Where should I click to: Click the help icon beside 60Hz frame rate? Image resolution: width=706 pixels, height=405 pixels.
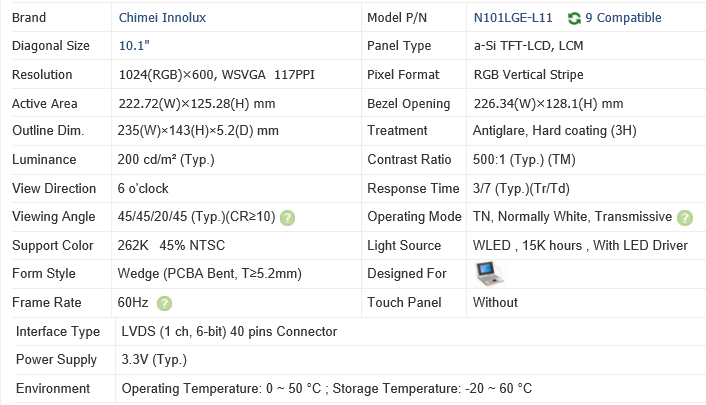tap(164, 303)
